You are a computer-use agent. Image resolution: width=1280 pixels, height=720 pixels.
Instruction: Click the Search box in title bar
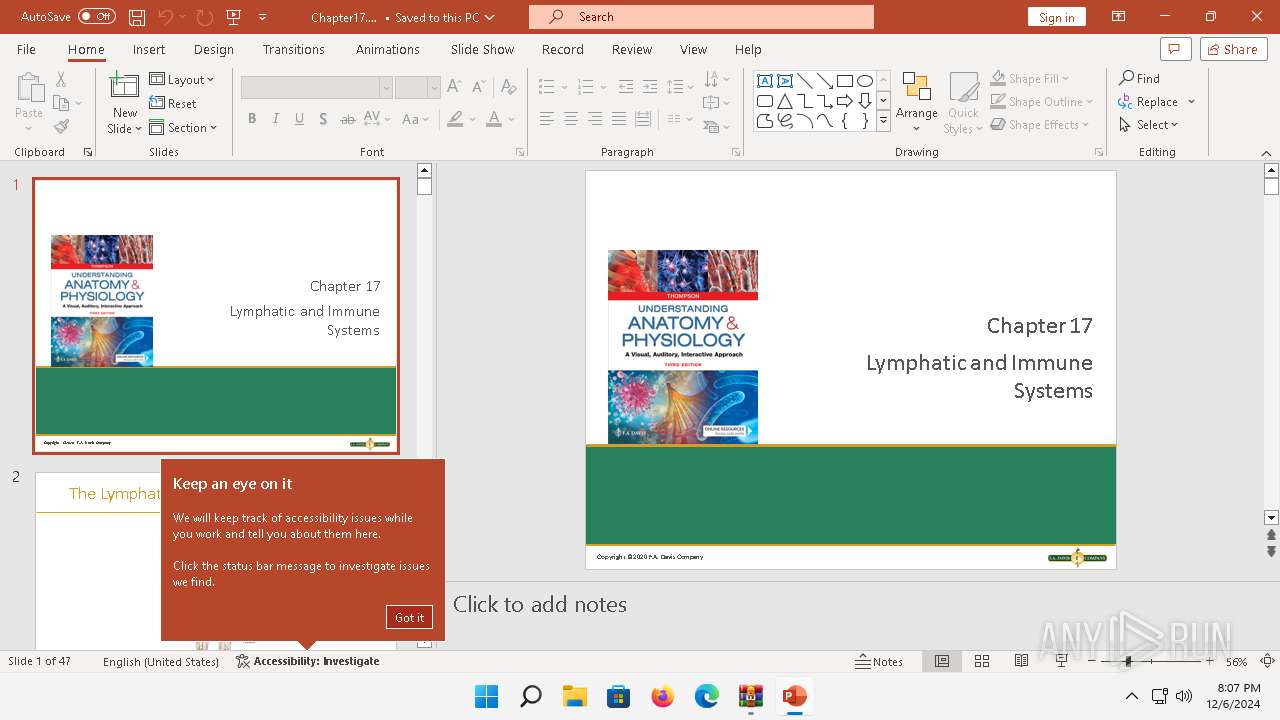[701, 17]
